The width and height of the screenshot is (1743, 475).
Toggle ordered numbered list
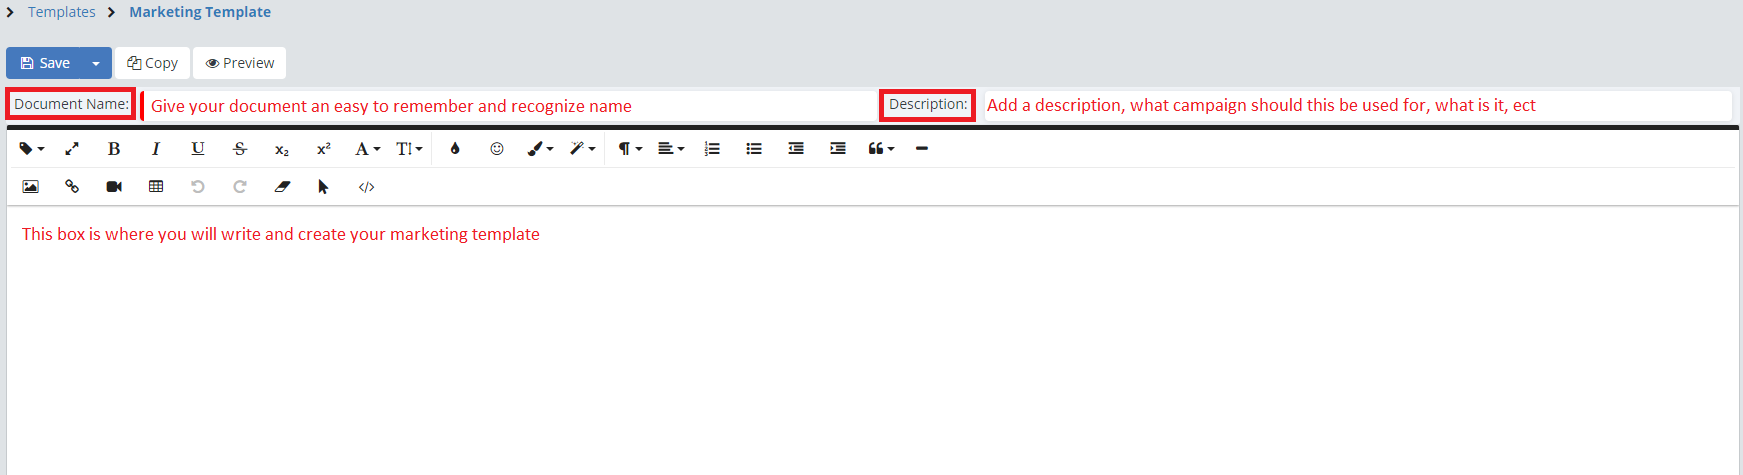pyautogui.click(x=712, y=149)
